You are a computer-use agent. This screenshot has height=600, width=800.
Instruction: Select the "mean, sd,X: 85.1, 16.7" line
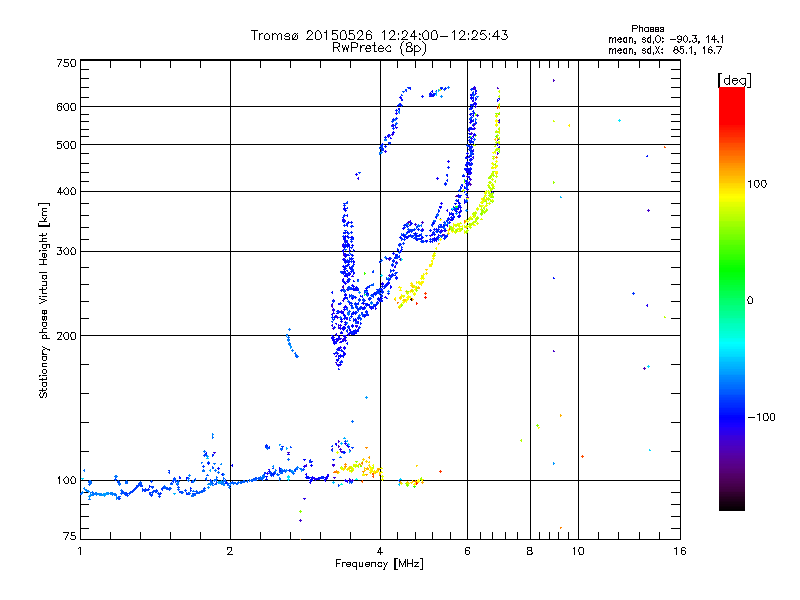pos(665,50)
